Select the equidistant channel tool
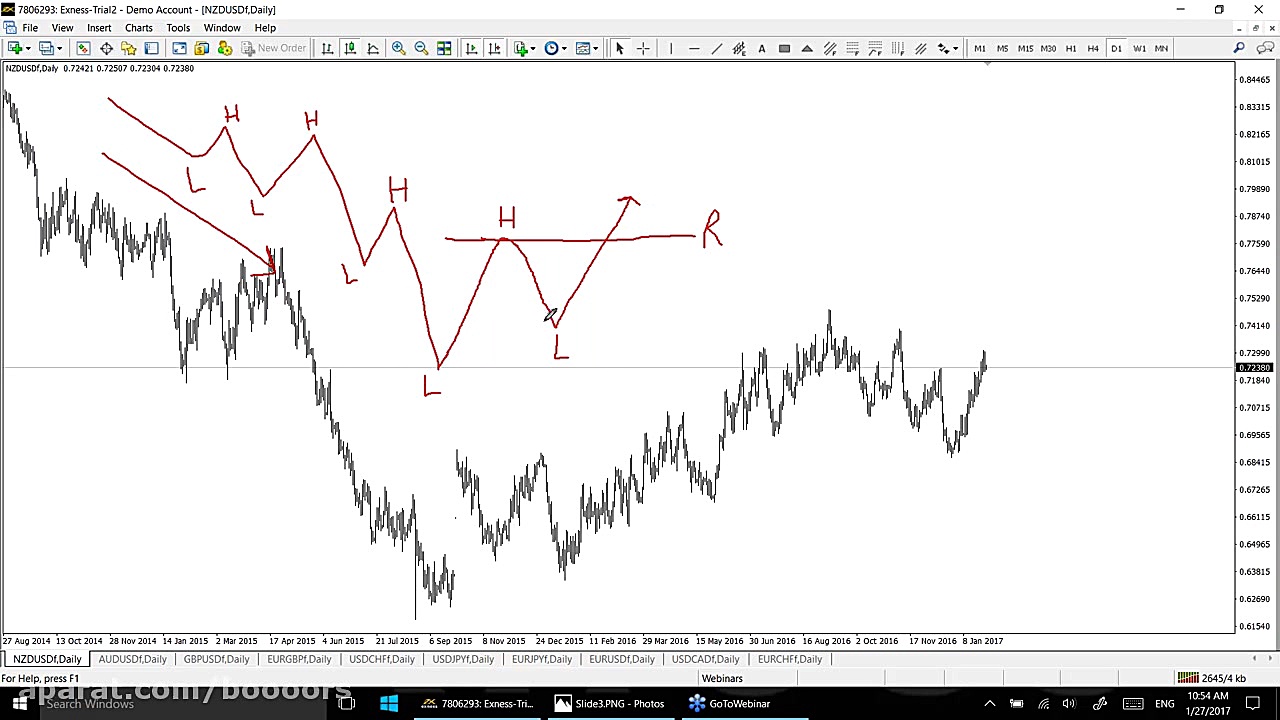The width and height of the screenshot is (1280, 720). click(x=739, y=48)
